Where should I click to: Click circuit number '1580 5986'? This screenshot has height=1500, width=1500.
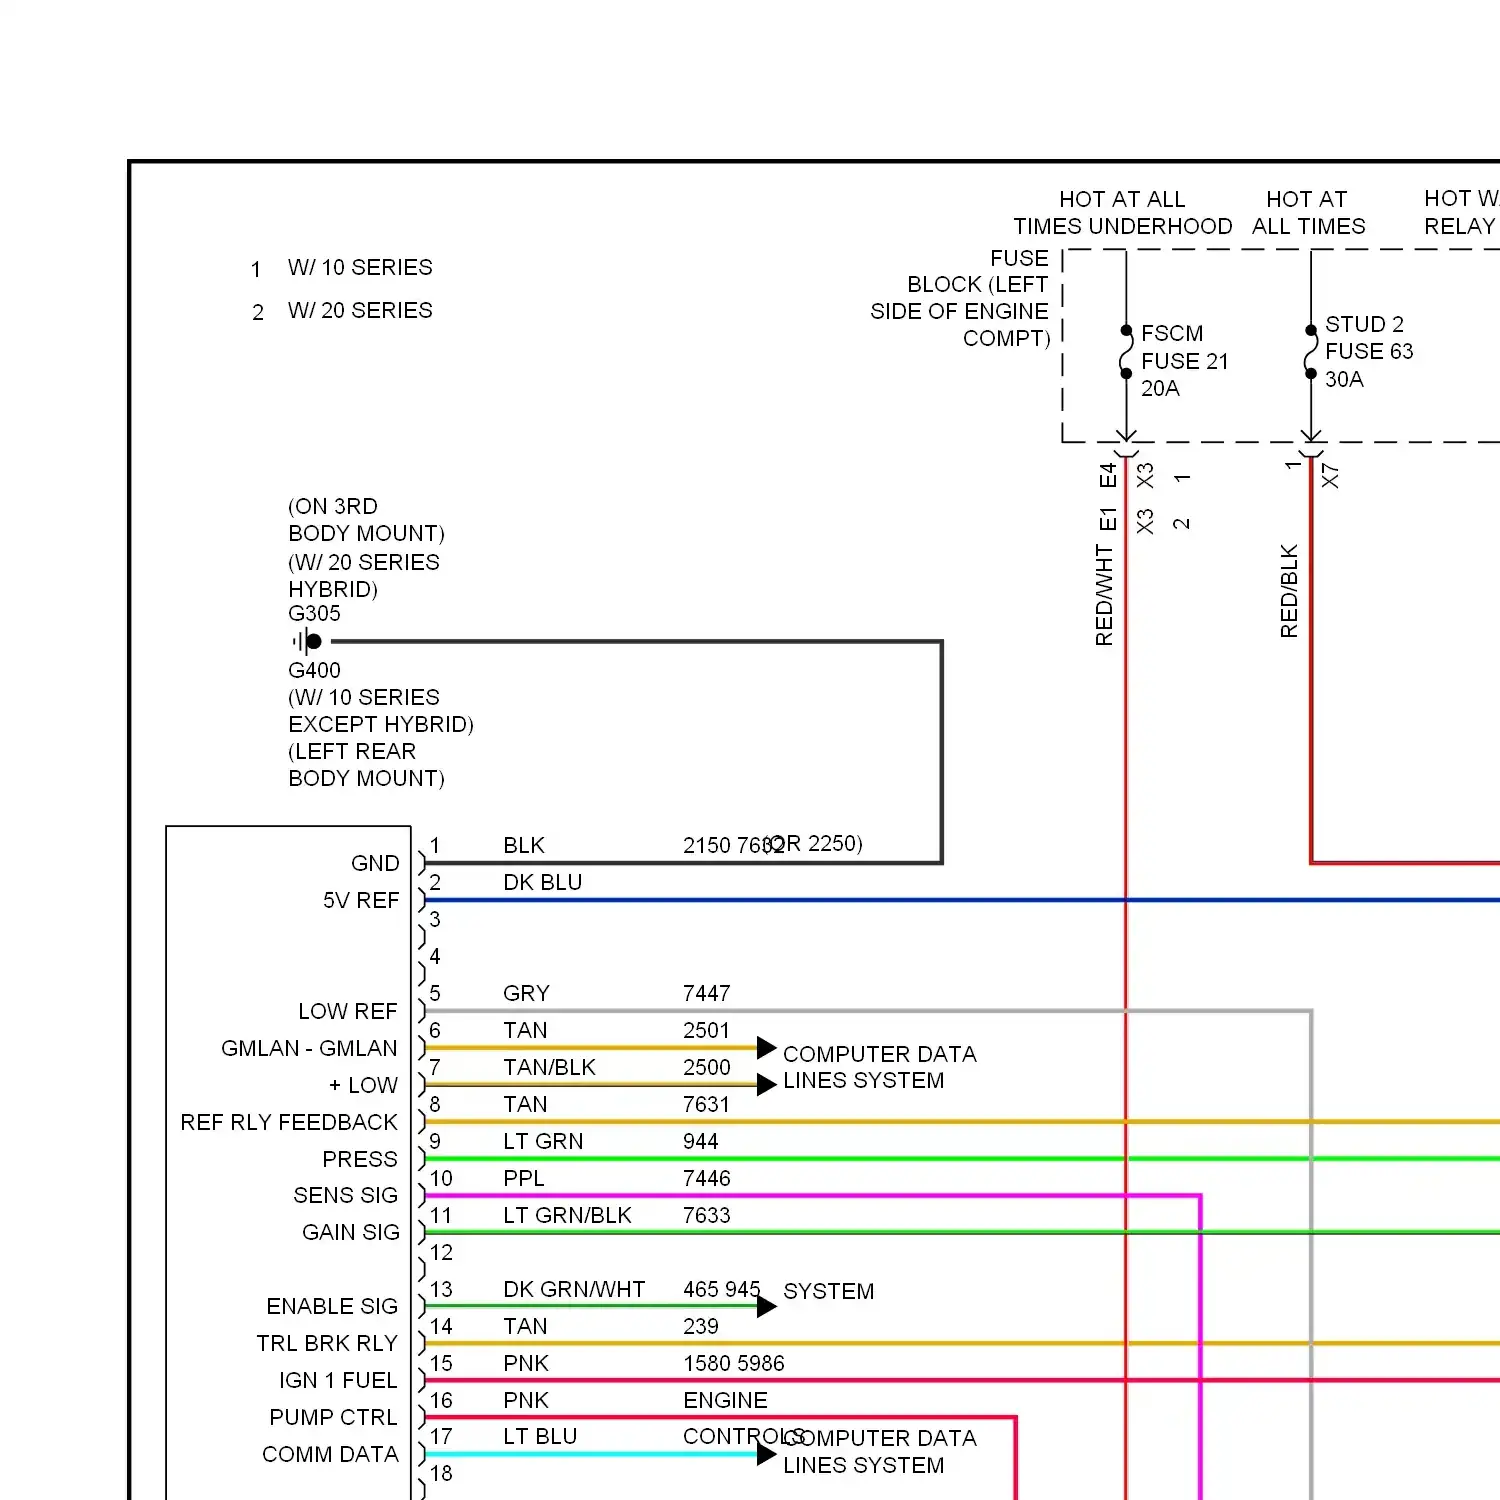coord(734,1363)
